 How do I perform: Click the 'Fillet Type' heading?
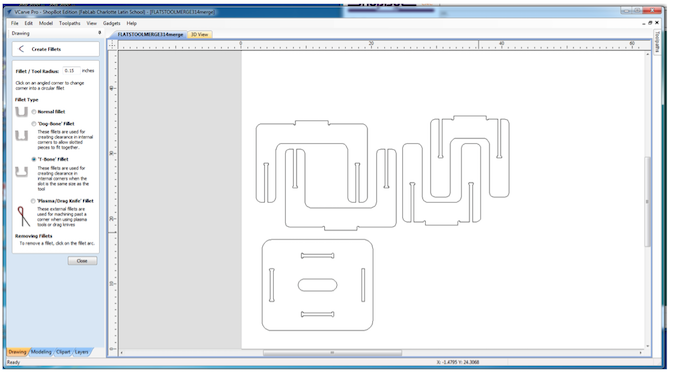point(27,100)
